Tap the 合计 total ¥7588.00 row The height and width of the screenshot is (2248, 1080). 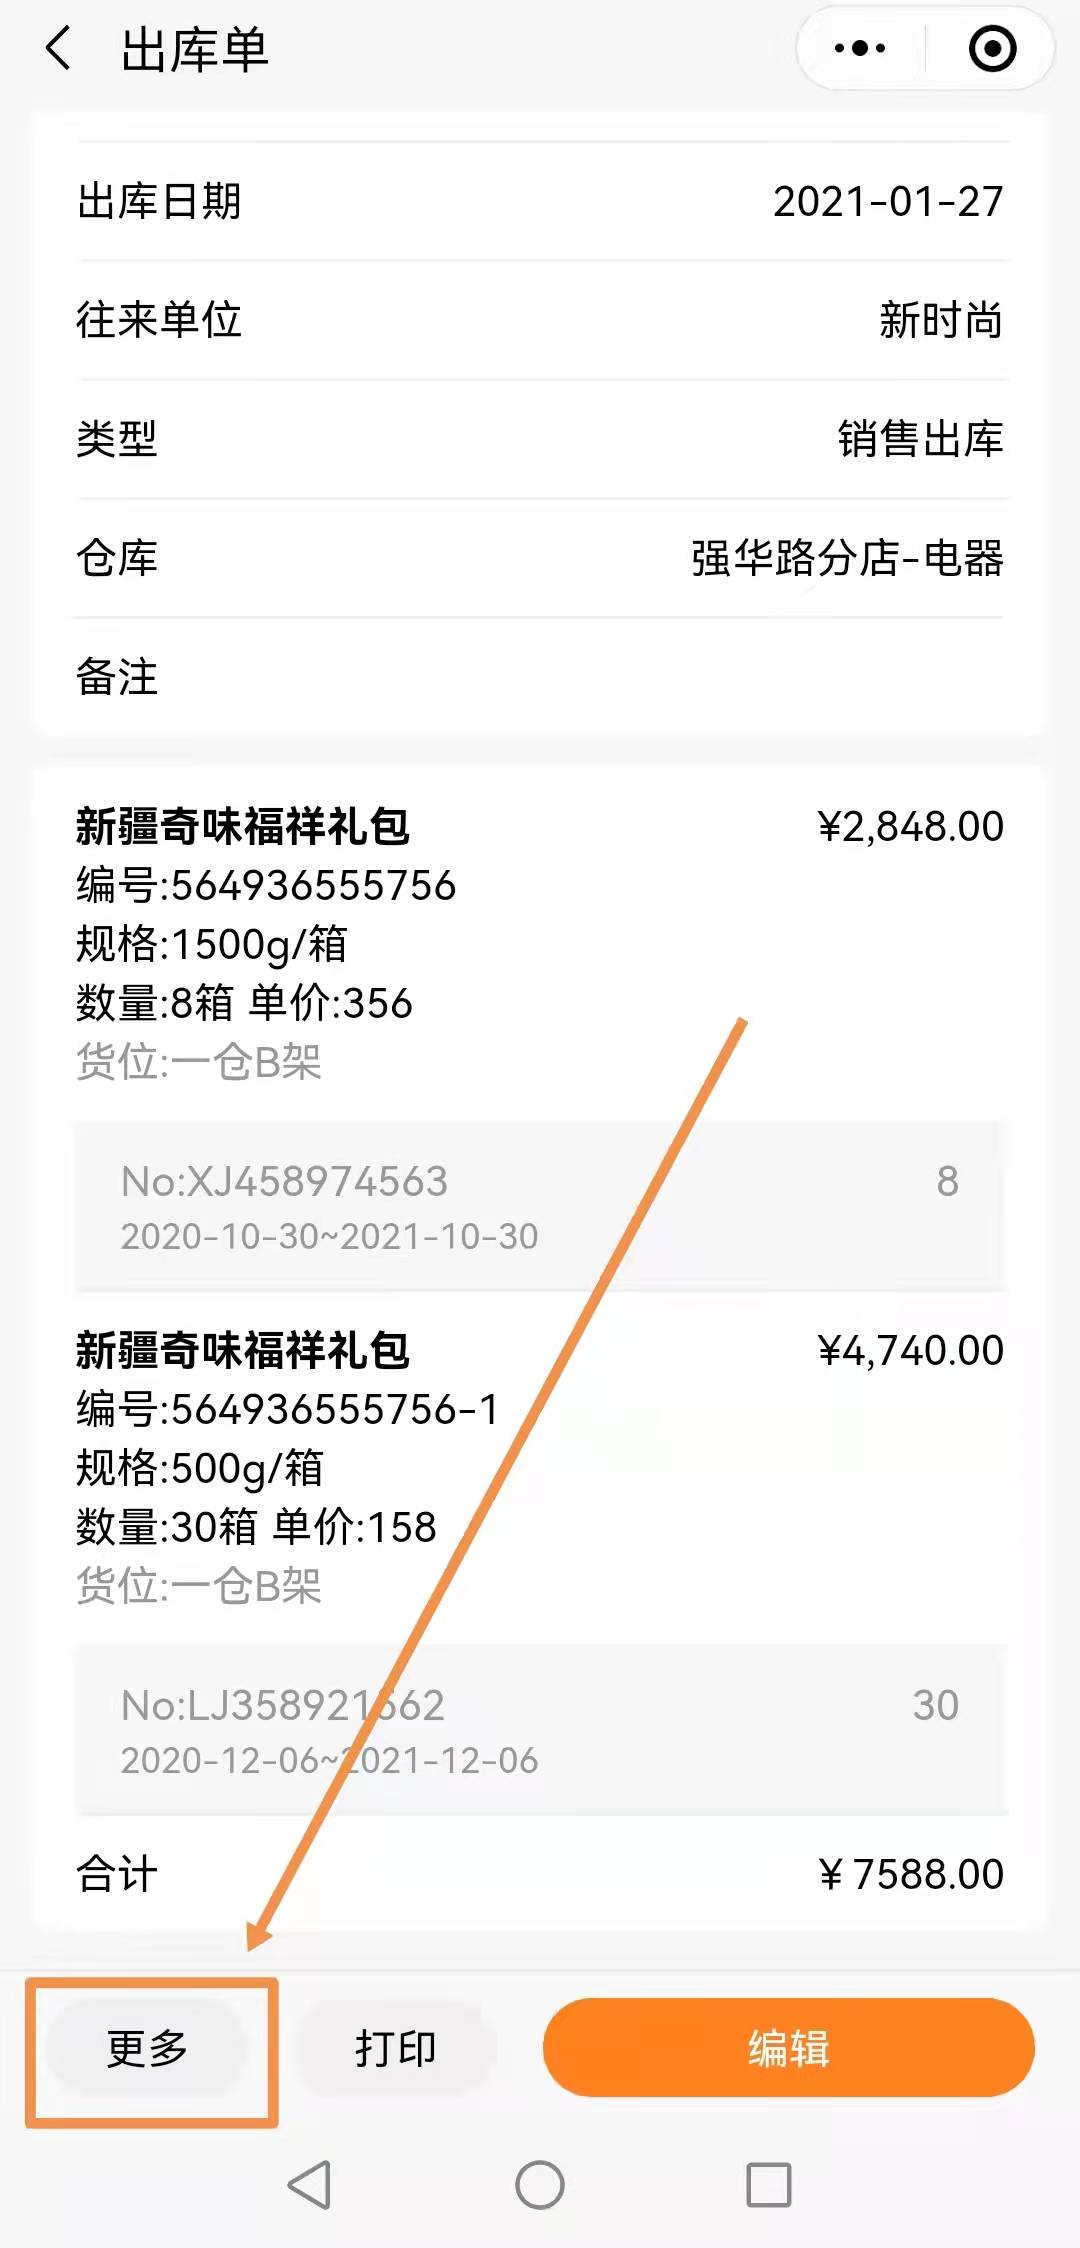coord(540,1874)
